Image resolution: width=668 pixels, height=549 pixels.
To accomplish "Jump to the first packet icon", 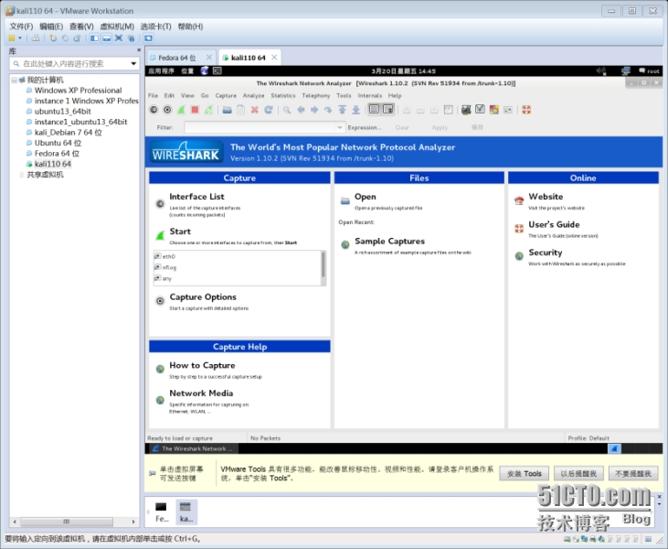I will pos(342,110).
